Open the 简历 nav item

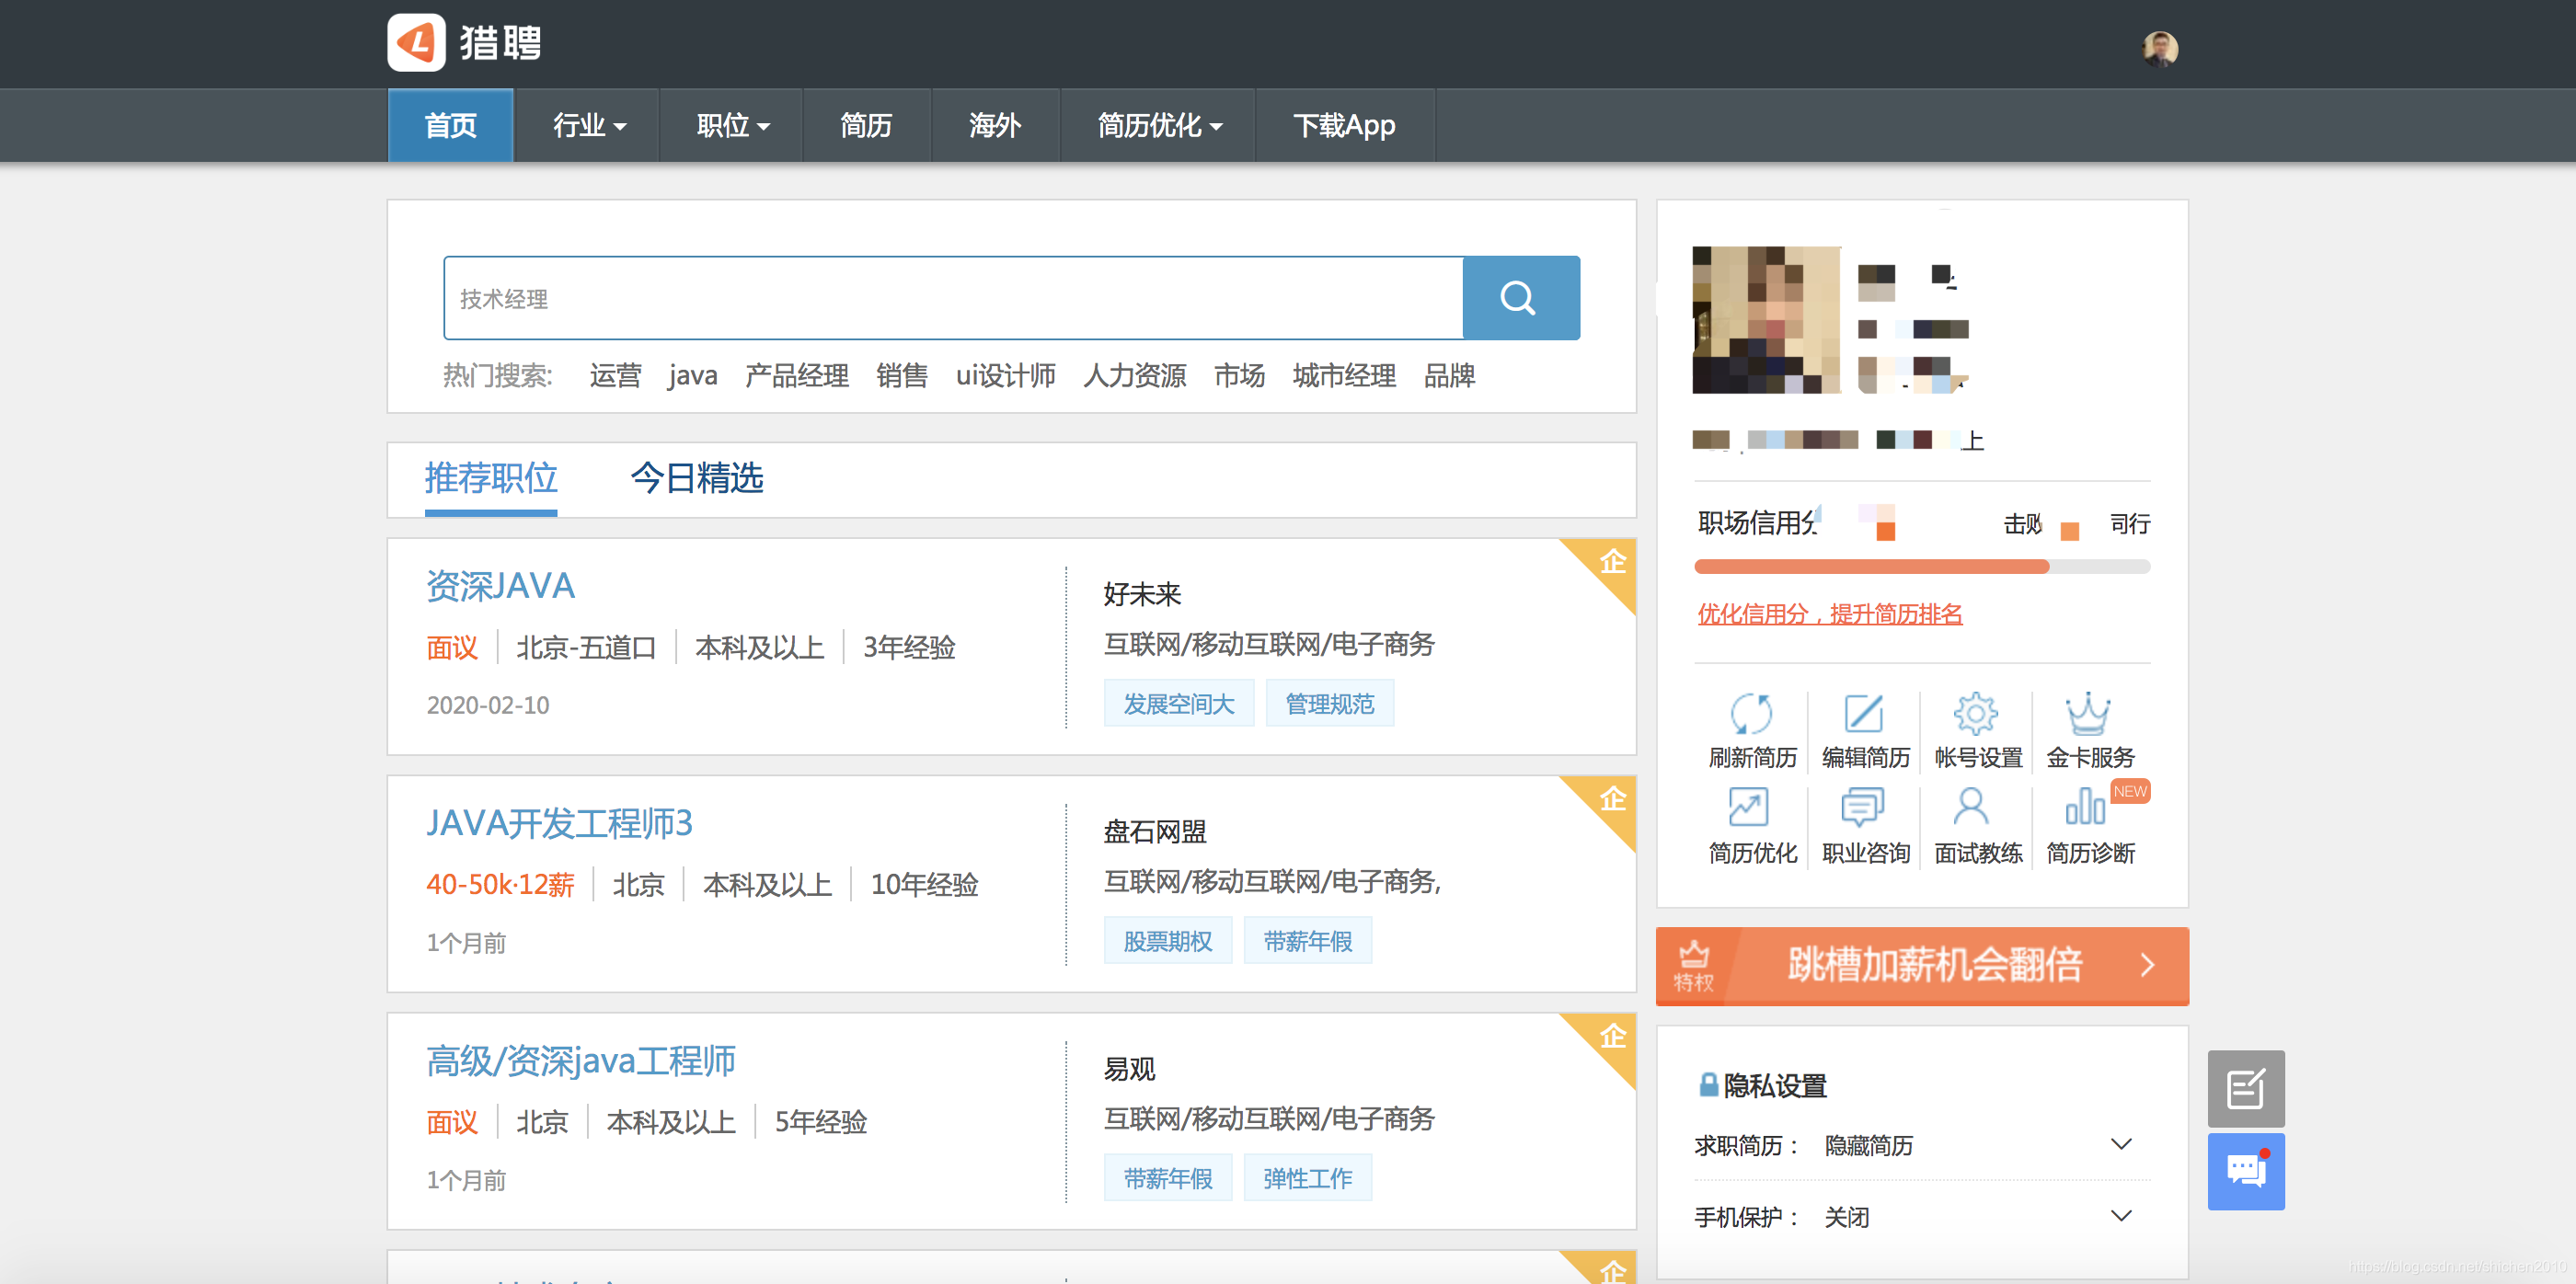pos(866,125)
